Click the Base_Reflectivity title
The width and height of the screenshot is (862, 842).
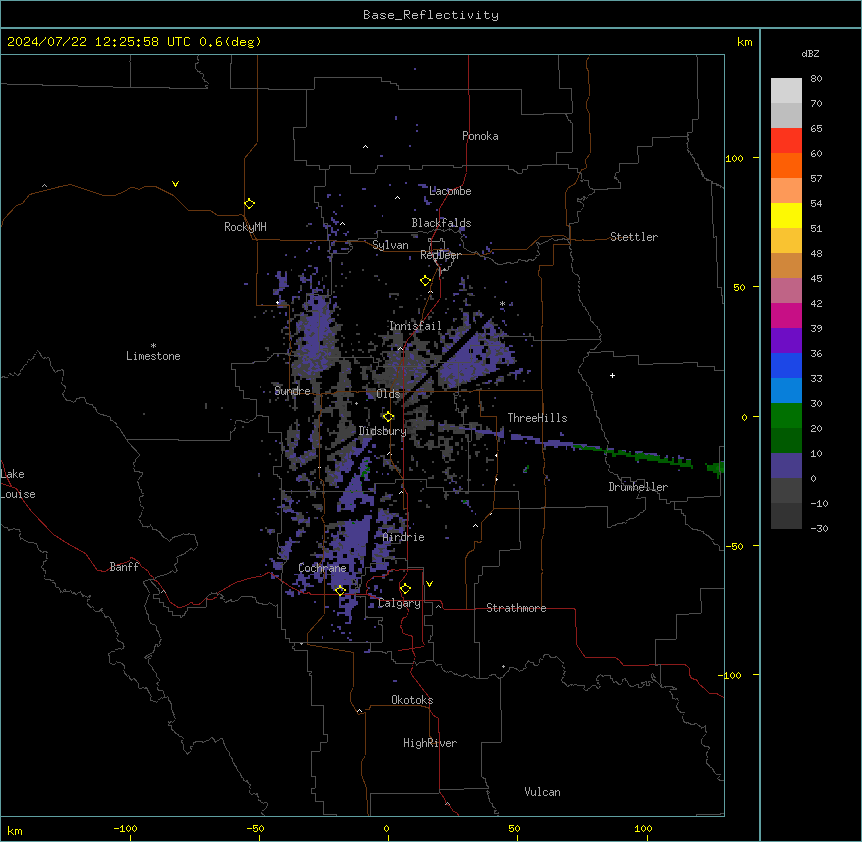[x=431, y=15]
